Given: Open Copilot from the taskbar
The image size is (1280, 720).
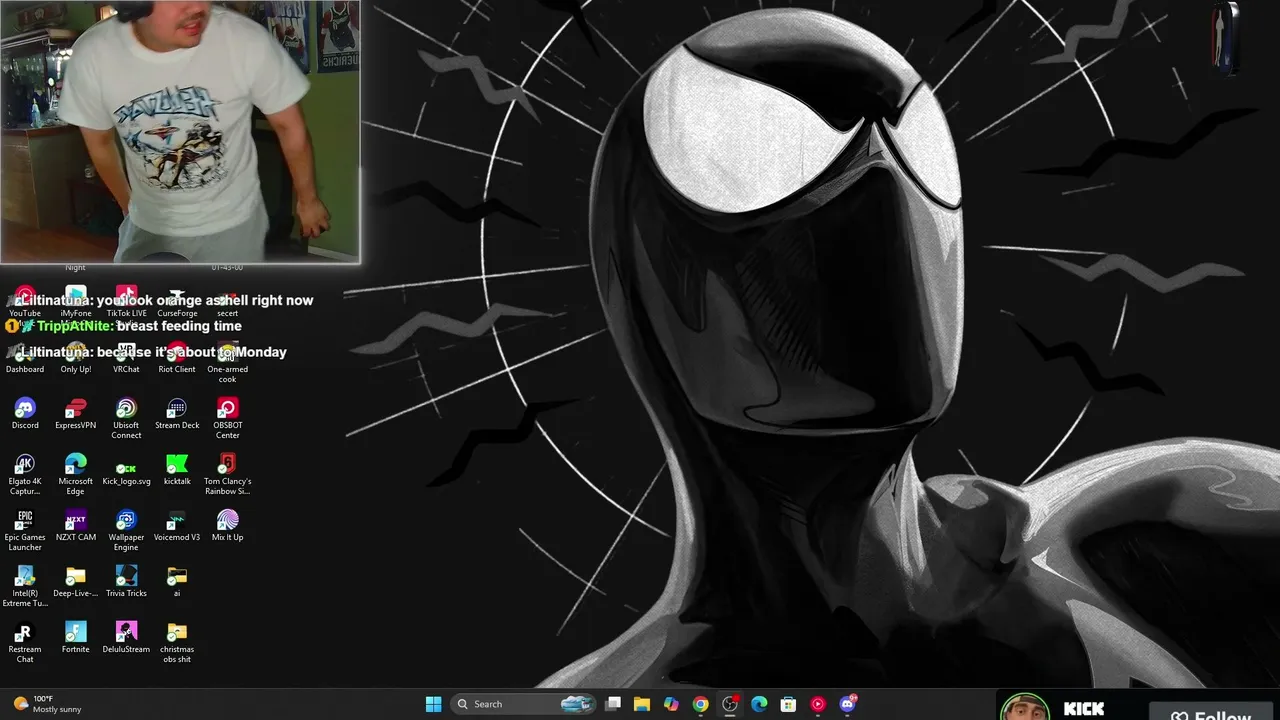Looking at the screenshot, I should [671, 704].
